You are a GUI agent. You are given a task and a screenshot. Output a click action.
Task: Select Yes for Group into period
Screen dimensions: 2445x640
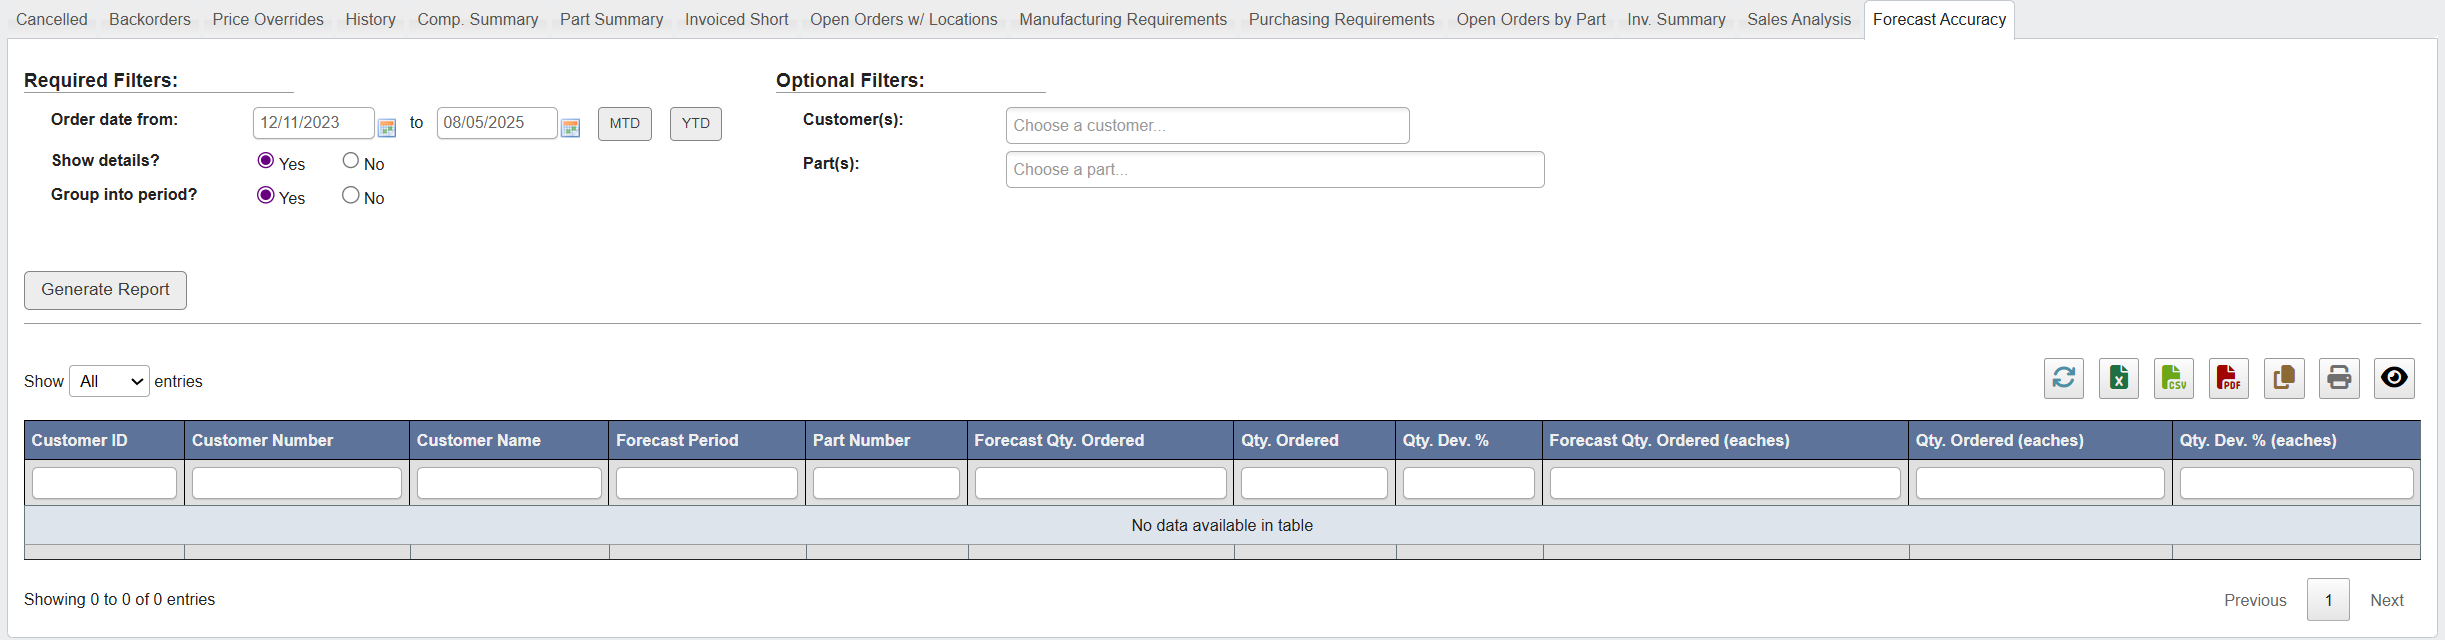266,195
